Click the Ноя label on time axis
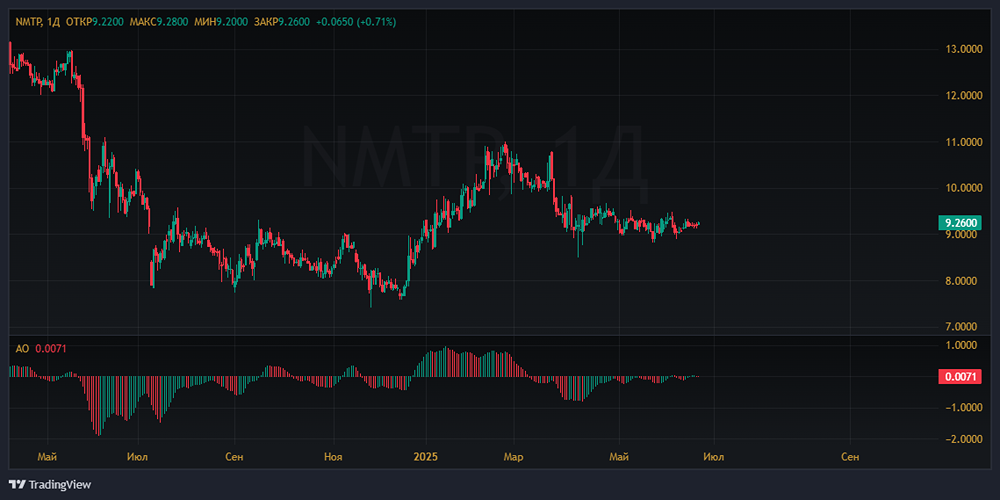The width and height of the screenshot is (1000, 500). click(x=333, y=456)
